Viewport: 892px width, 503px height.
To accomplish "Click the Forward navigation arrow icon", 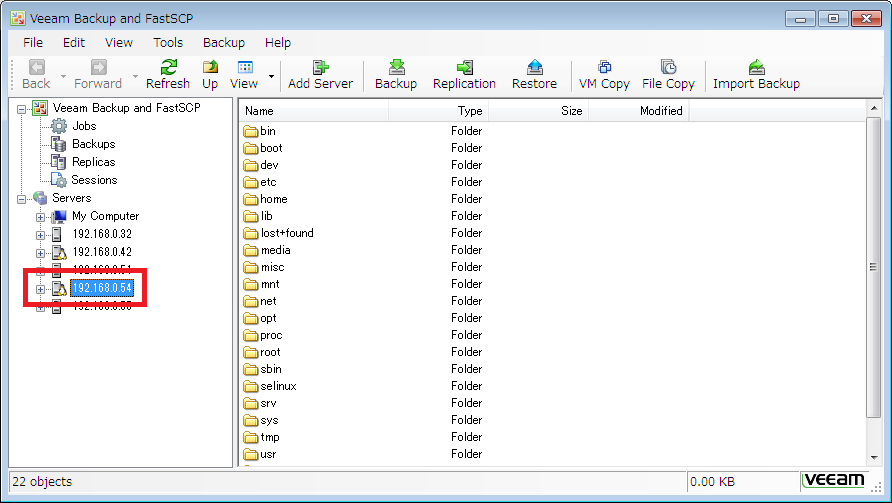I will click(98, 67).
